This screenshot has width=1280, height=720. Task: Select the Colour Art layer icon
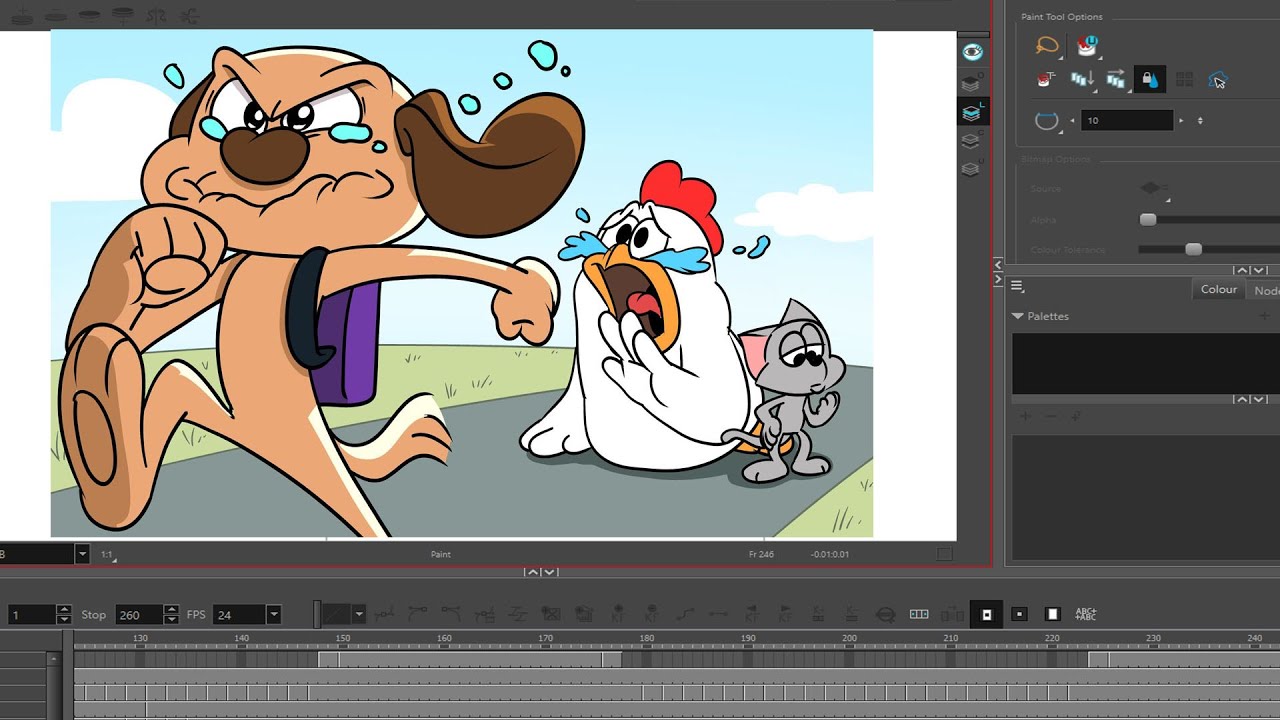(970, 142)
